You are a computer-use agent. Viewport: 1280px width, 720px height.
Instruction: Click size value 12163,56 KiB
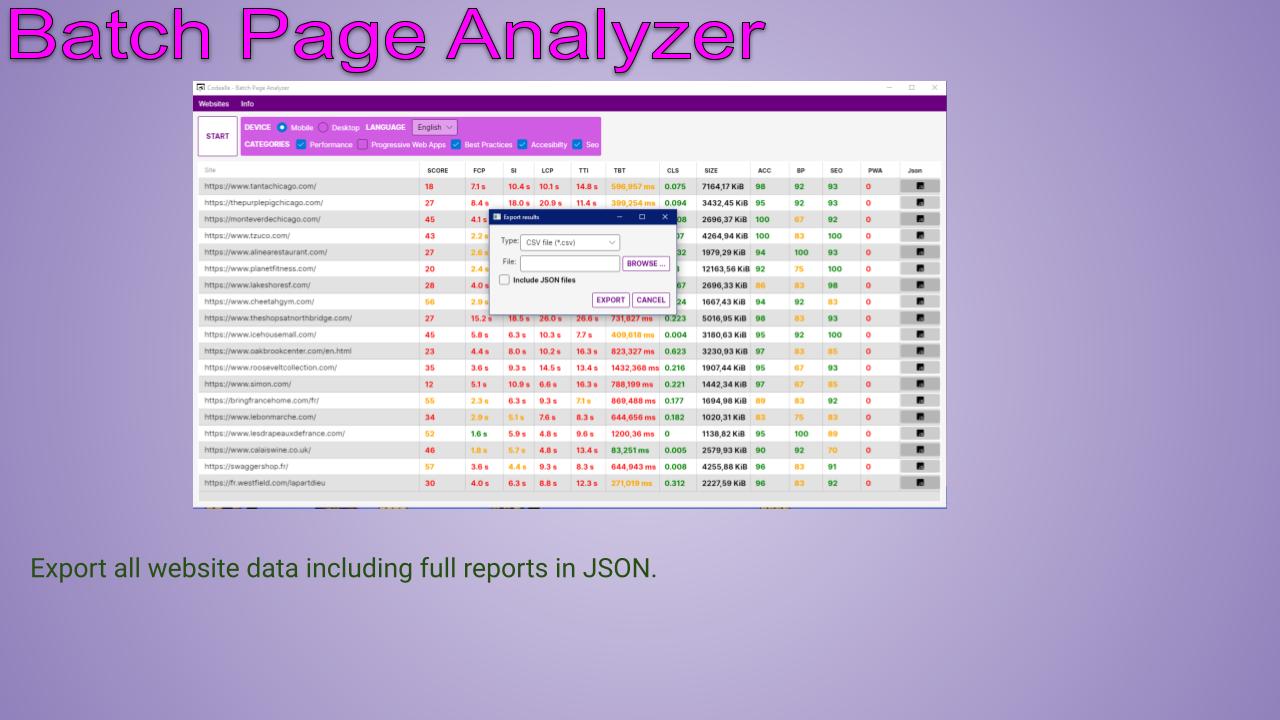point(725,268)
